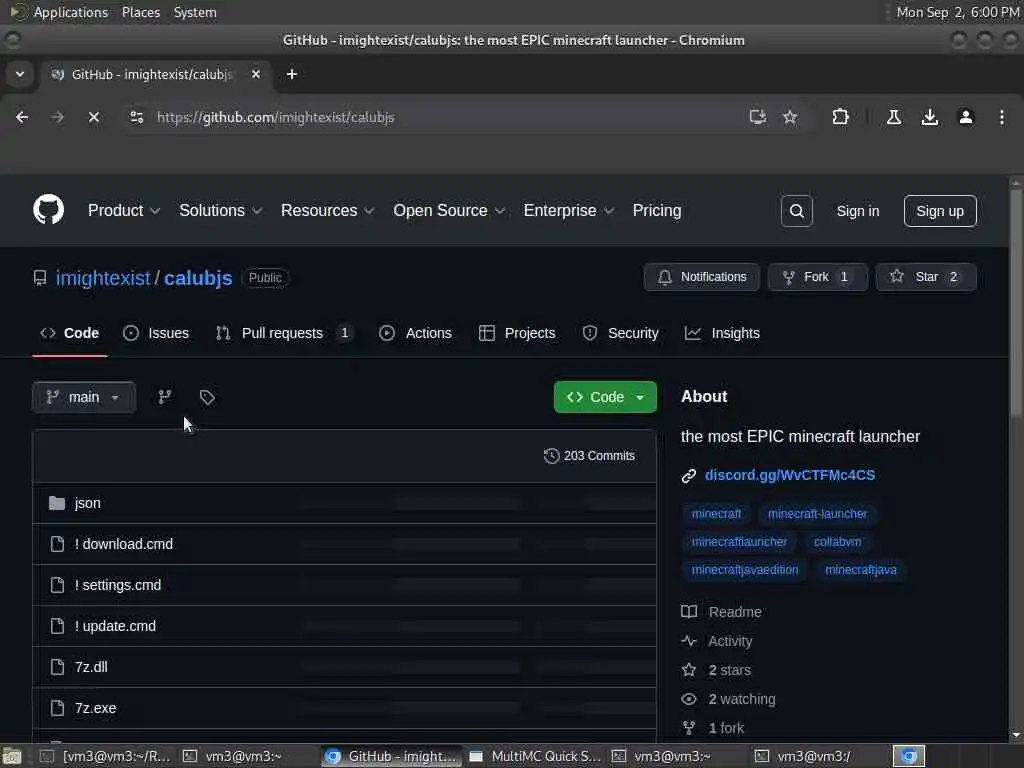Open the ! settings.cmd file

click(118, 585)
